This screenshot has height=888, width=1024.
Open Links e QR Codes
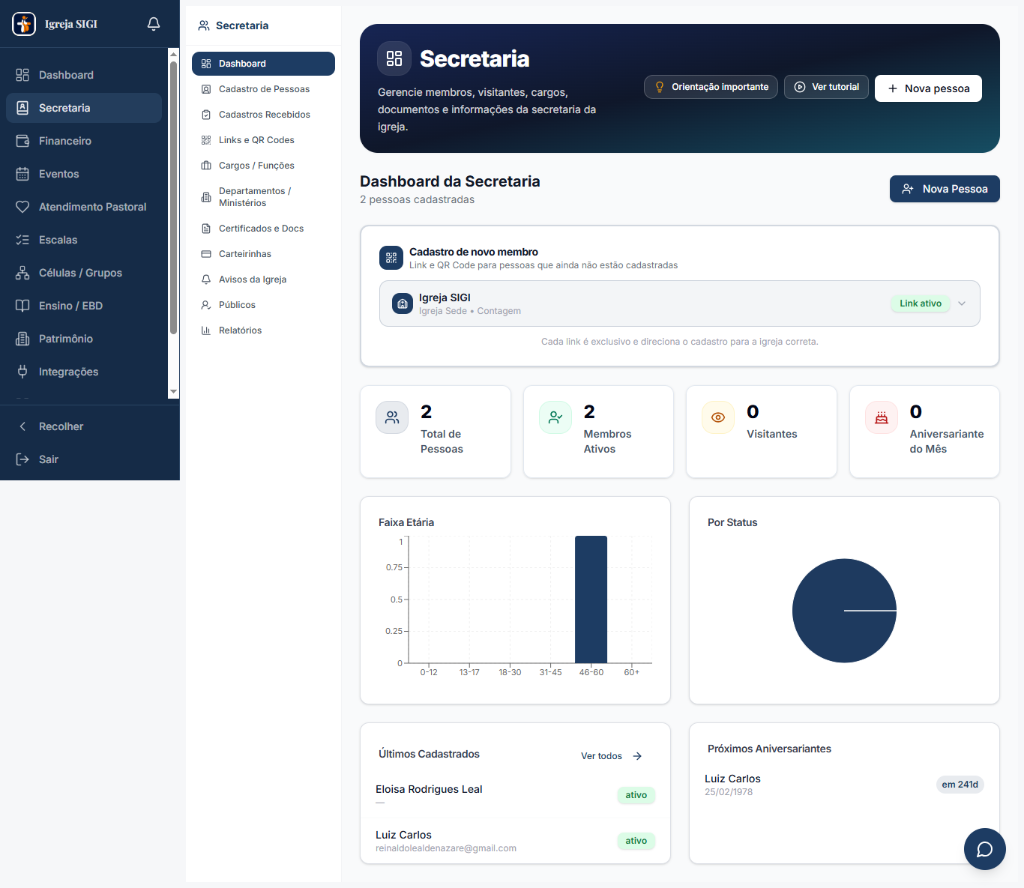click(x=263, y=140)
